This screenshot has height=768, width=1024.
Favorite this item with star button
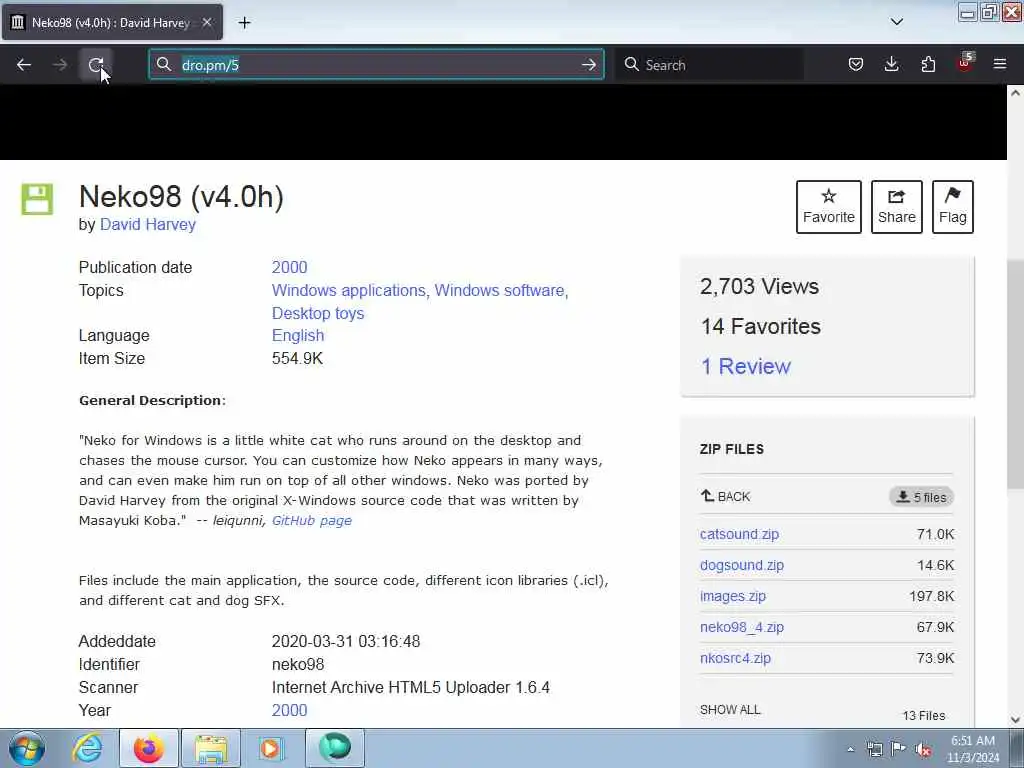(828, 206)
